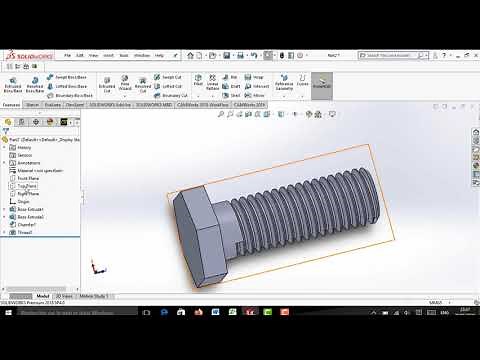480x360 pixels.
Task: Open the Curves dropdown arrow
Action: click(302, 96)
